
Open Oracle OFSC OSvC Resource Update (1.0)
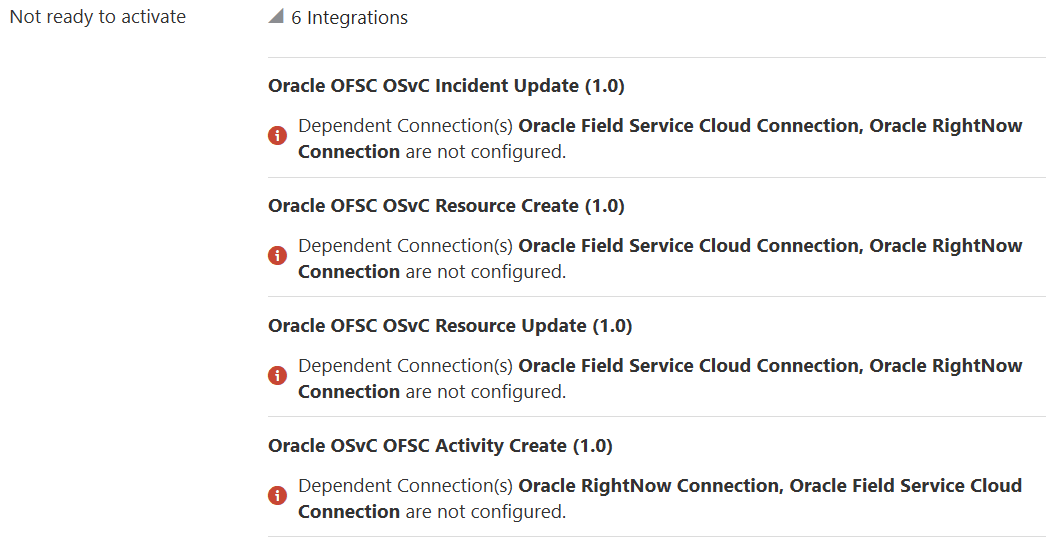pos(450,326)
